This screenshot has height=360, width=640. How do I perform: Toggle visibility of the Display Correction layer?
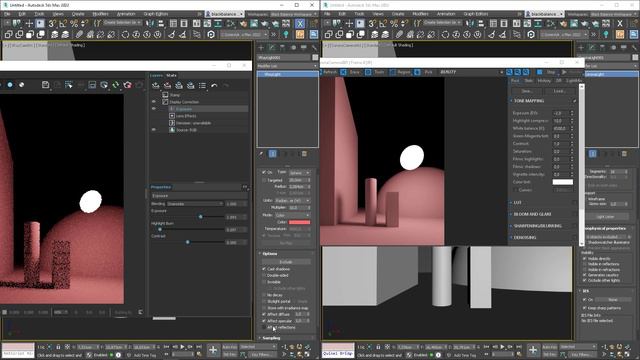154,102
